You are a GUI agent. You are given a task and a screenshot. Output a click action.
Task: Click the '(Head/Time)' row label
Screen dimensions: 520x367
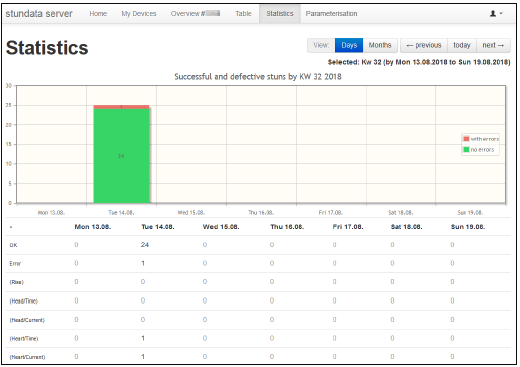24,301
